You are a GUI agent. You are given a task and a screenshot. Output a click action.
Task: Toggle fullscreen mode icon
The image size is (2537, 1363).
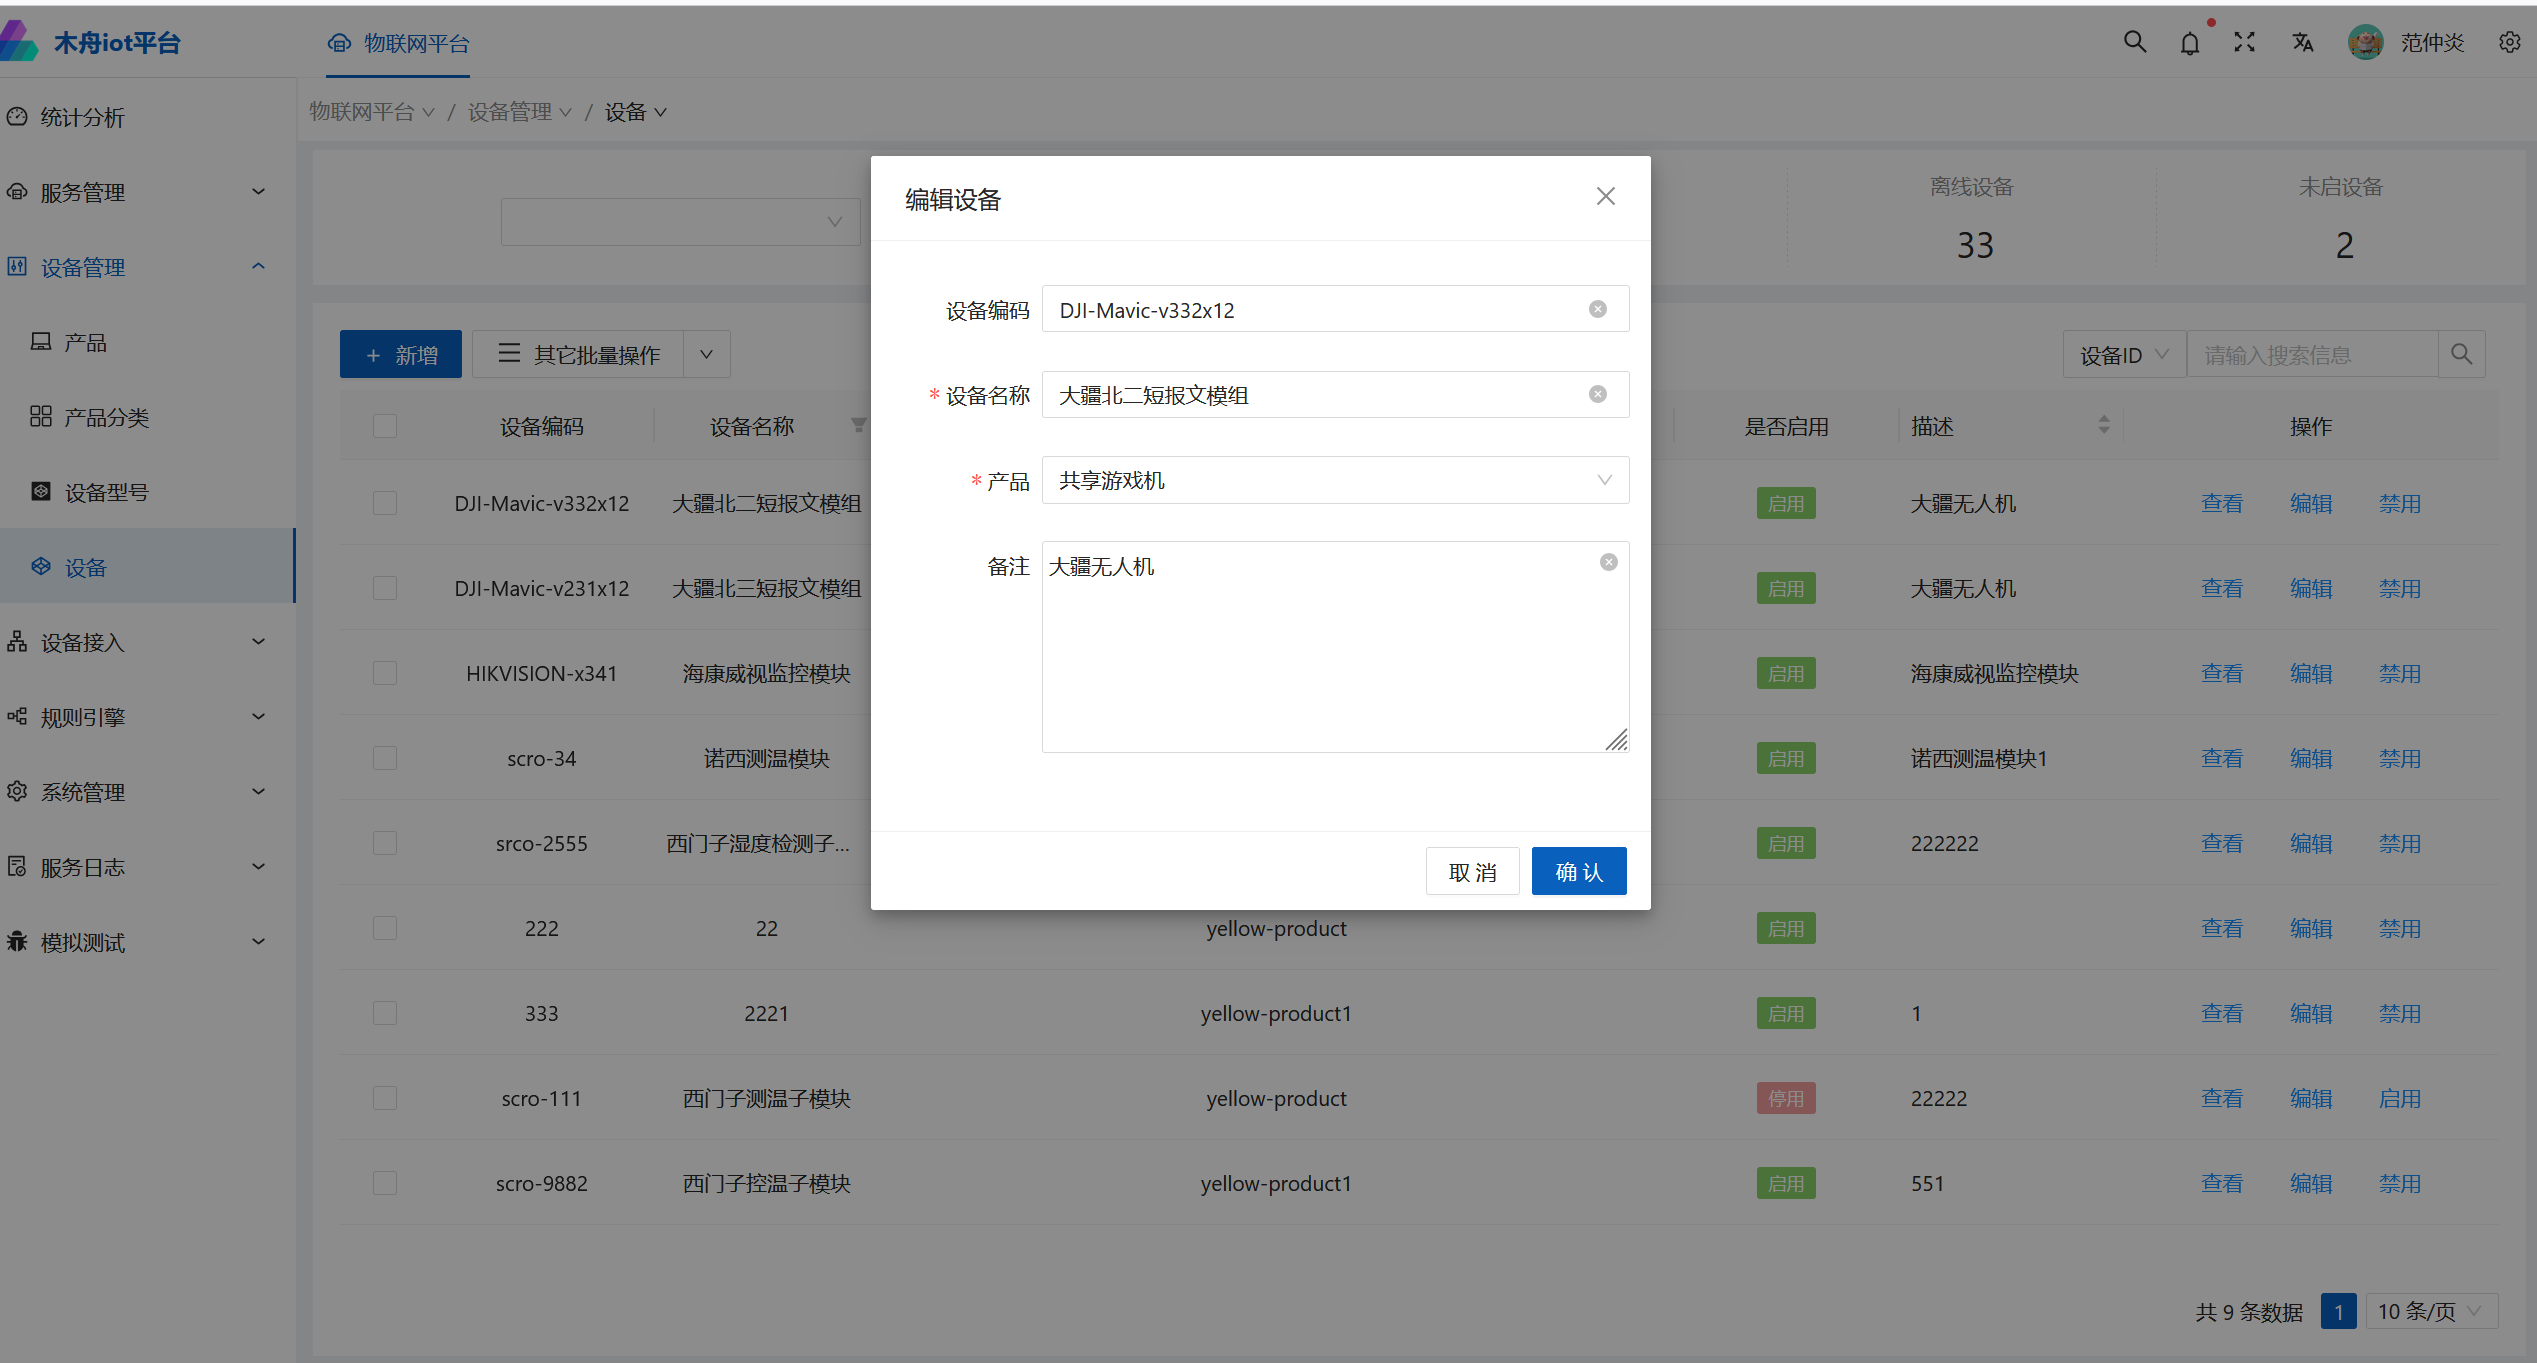click(x=2244, y=42)
